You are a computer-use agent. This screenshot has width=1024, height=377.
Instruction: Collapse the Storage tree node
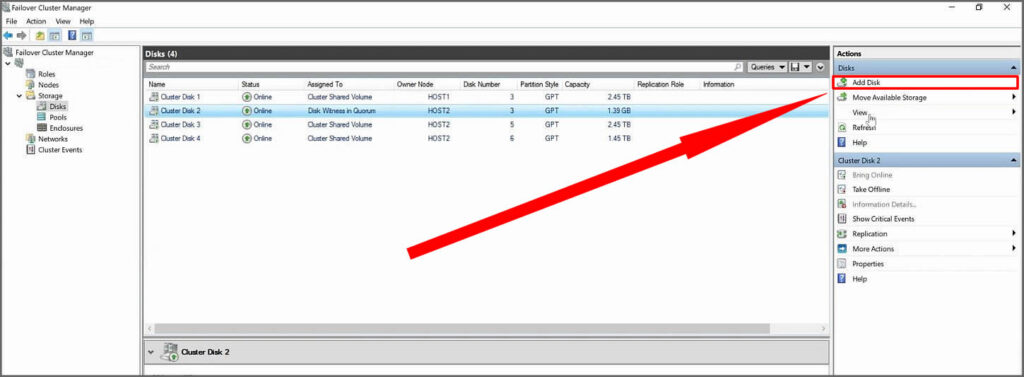pos(19,95)
